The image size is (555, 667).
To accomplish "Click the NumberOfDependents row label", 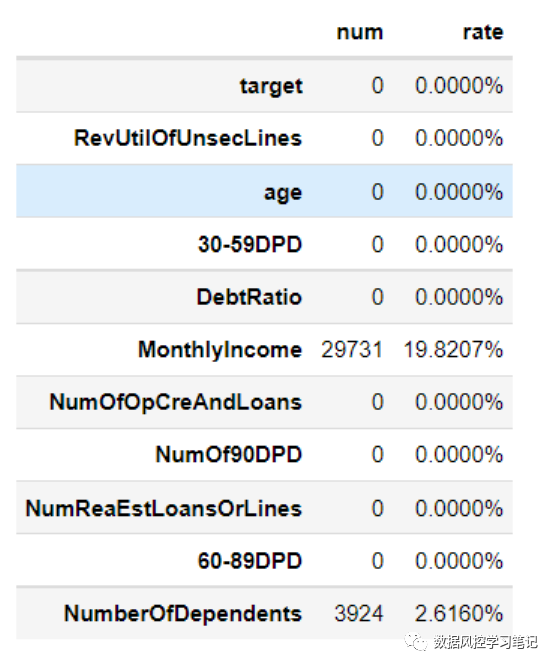I will pos(183,614).
